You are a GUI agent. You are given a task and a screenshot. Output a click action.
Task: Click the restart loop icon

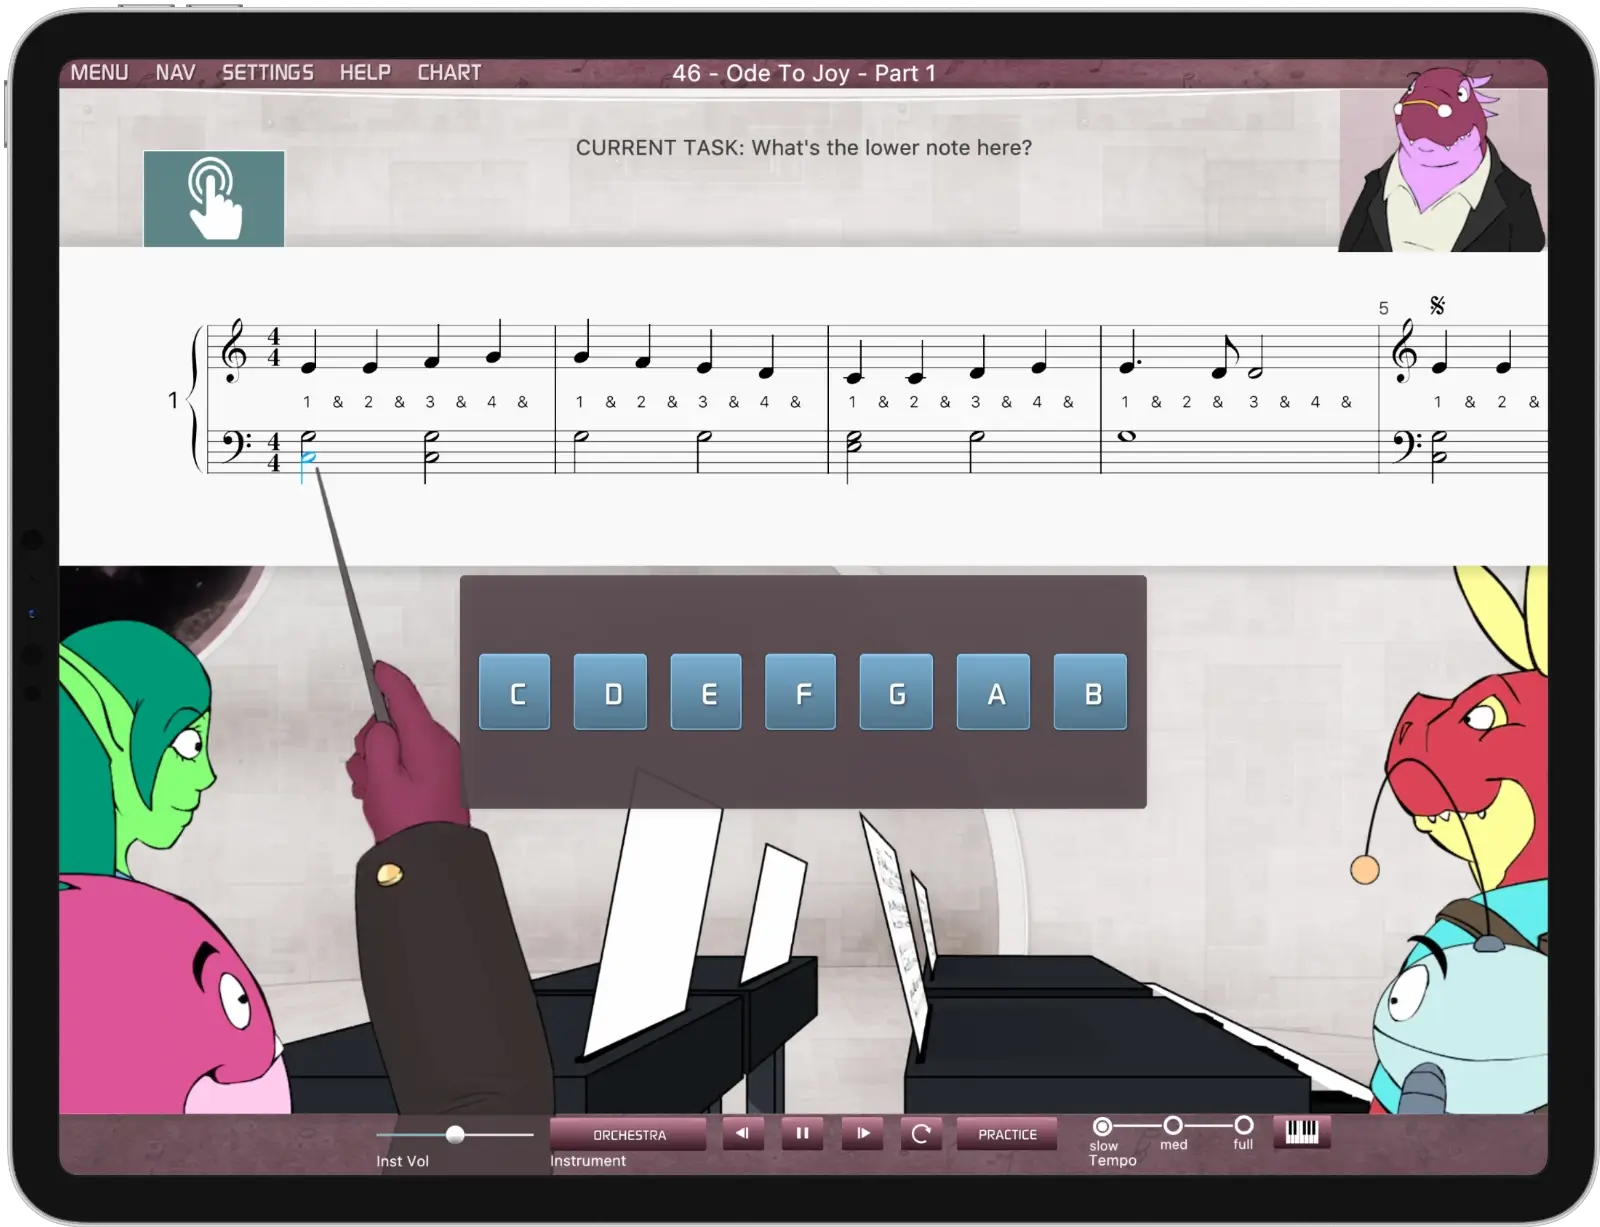(x=922, y=1133)
